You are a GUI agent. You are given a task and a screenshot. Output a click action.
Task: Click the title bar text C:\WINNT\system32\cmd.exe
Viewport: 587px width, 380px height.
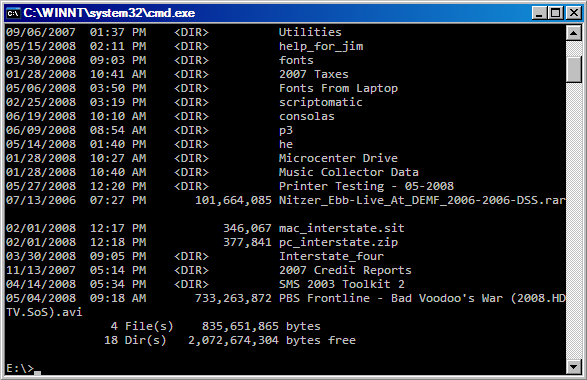[x=109, y=13]
